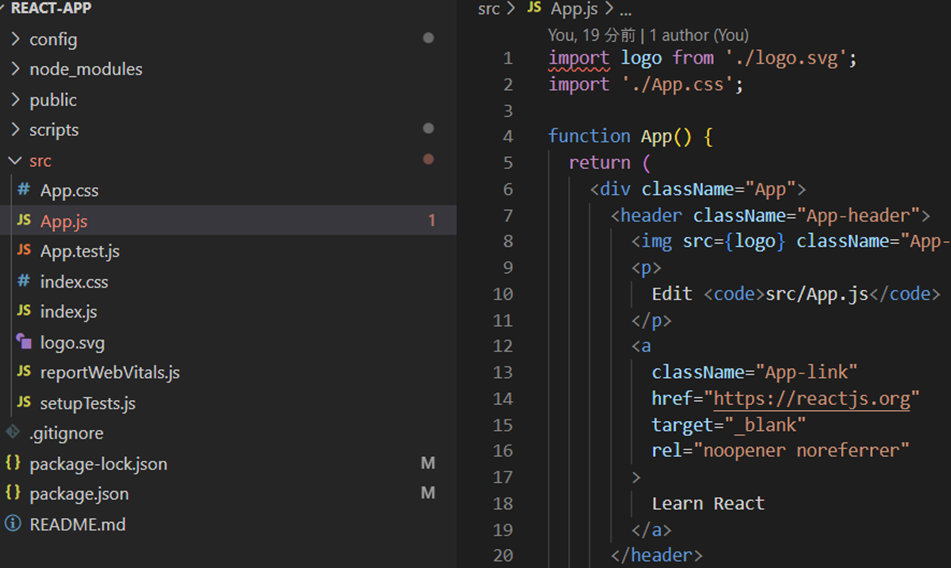Expand the node_modules folder chevron
Image resolution: width=951 pixels, height=568 pixels.
(x=15, y=68)
